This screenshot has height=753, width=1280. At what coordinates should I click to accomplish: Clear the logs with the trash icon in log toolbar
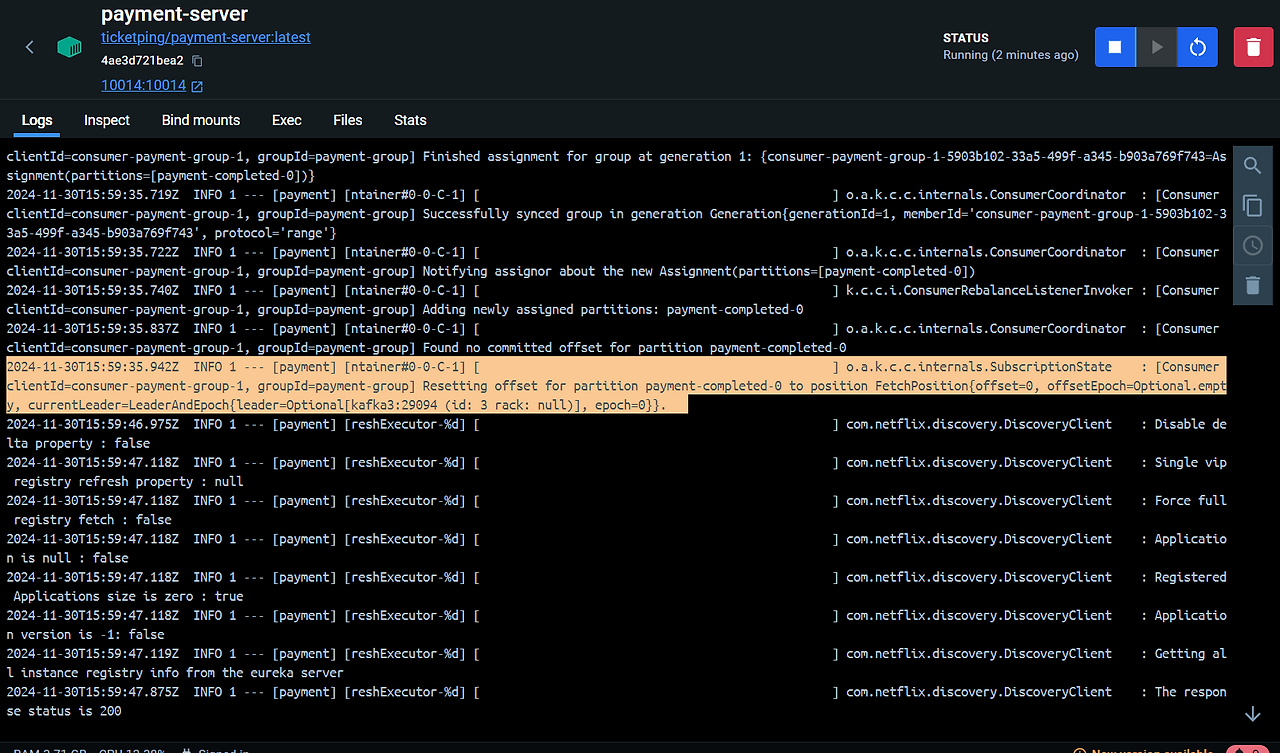pos(1252,285)
